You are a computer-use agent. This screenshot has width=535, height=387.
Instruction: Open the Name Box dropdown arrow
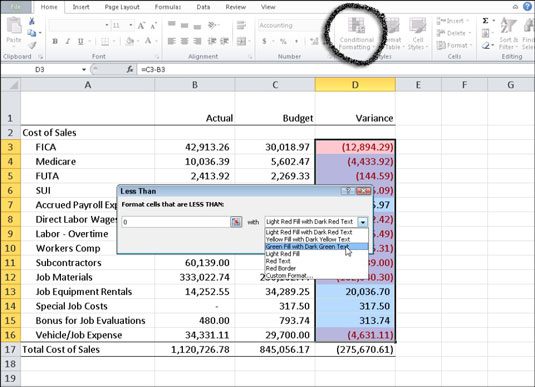click(84, 70)
